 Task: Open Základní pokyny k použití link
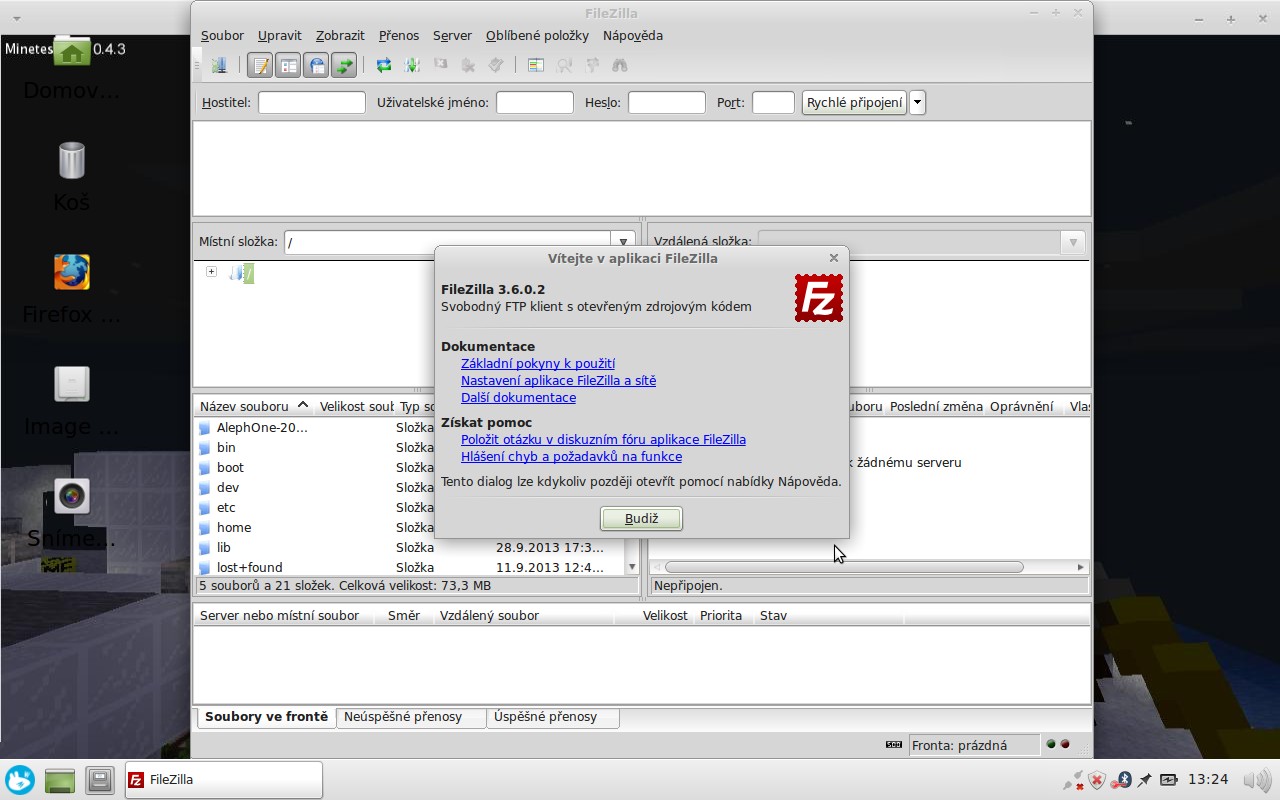[x=538, y=363]
